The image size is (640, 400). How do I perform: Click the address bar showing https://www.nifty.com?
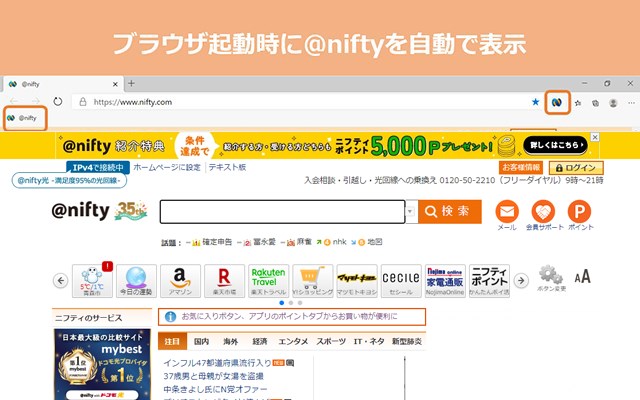coord(302,102)
